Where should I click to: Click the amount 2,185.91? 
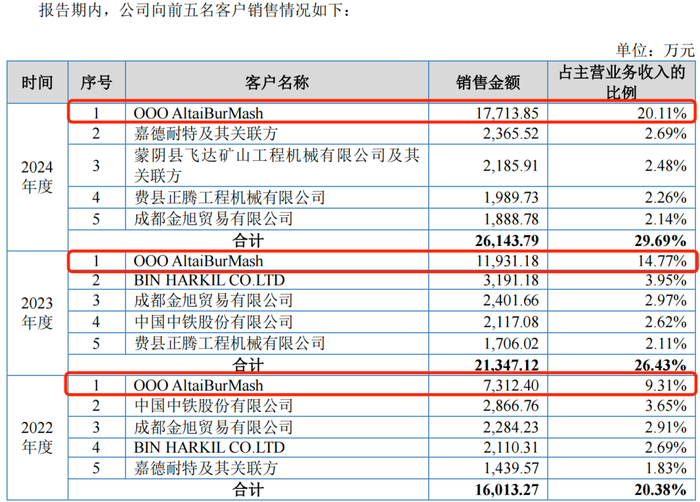[x=511, y=166]
